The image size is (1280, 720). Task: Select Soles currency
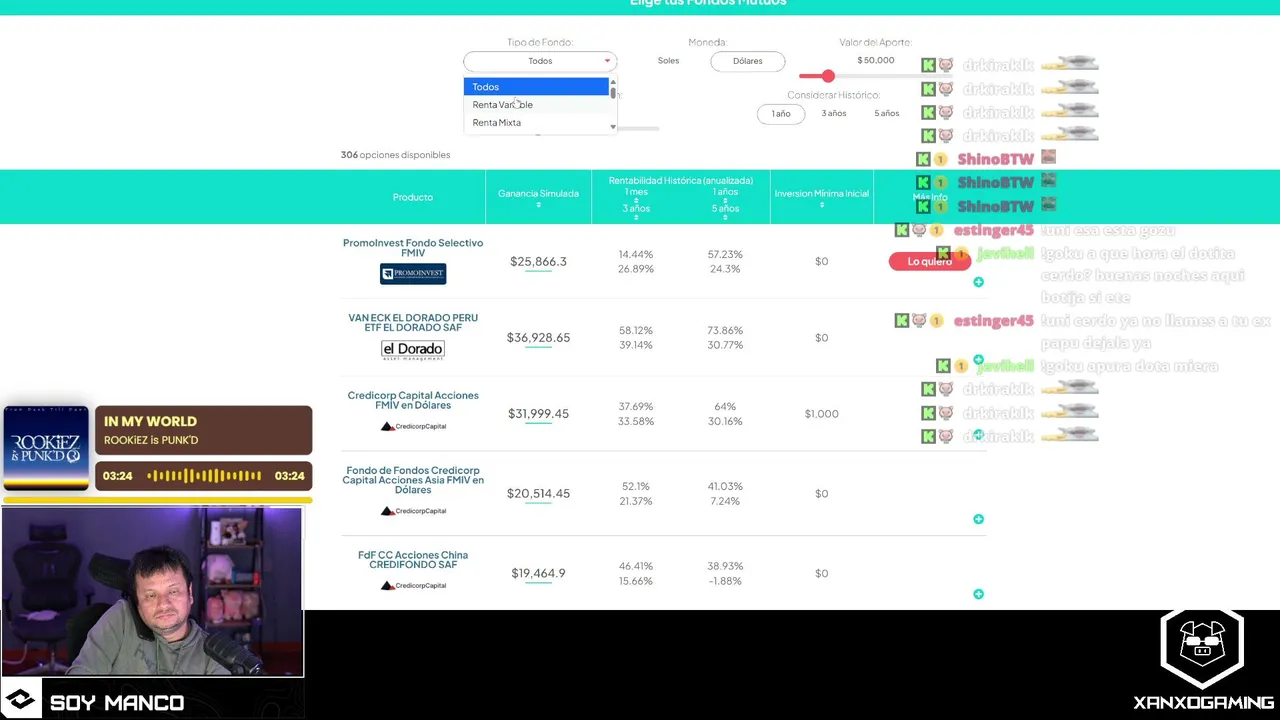(x=668, y=61)
